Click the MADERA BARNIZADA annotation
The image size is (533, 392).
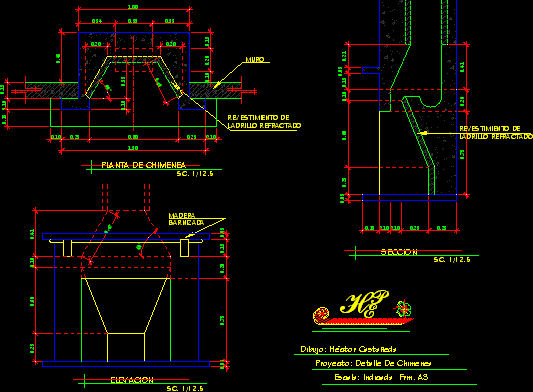[186, 219]
